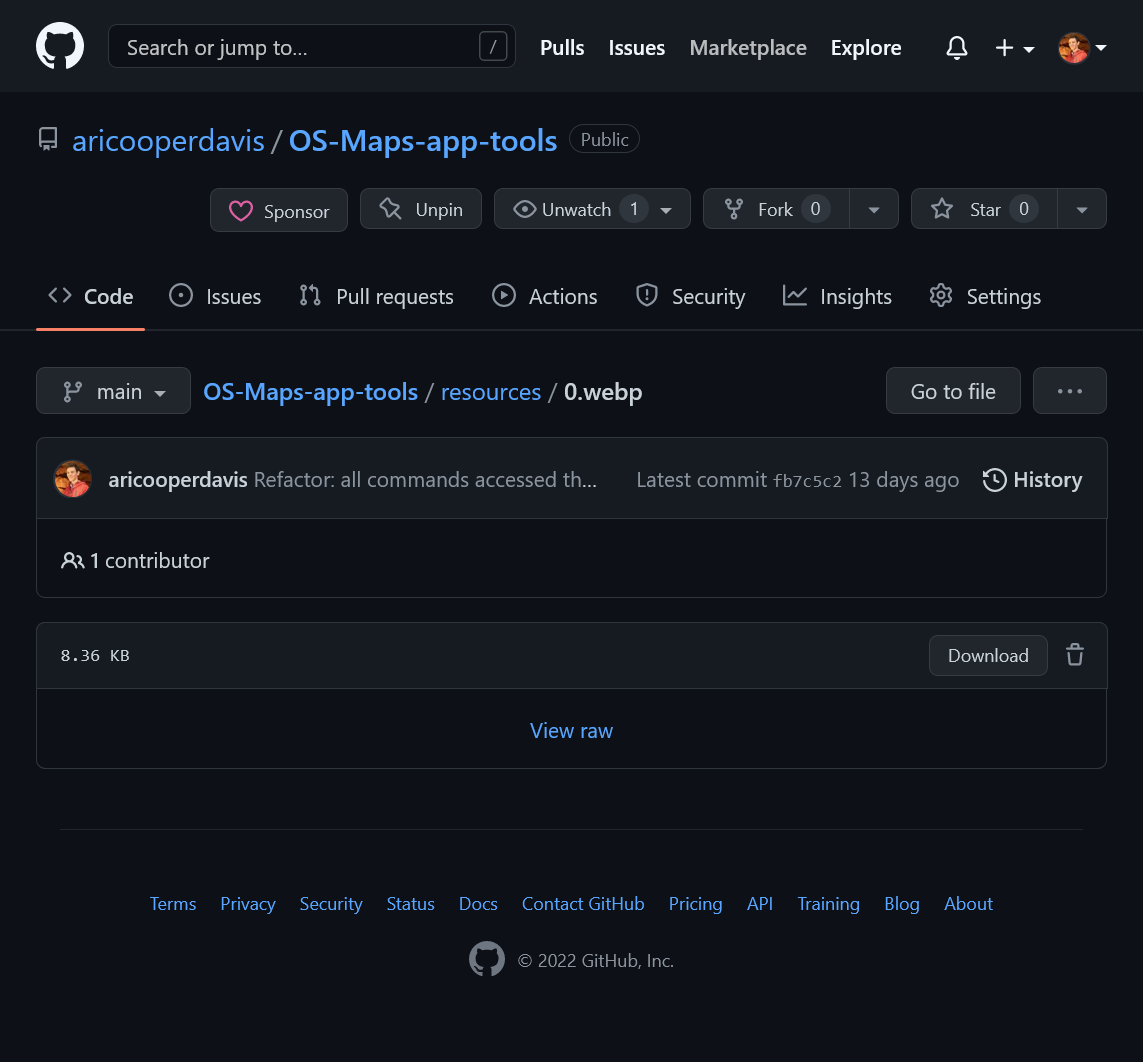
Task: Sponsor the repository with heart button
Action: (279, 210)
